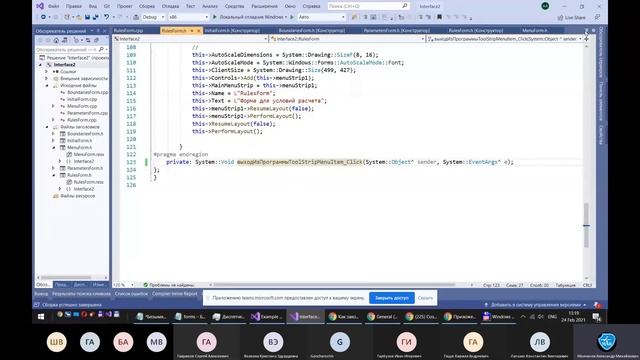Viewport: 640px width, 360px height.
Task: Select BoundariesForm.cpp in Solution Explorer
Action: 87,92
